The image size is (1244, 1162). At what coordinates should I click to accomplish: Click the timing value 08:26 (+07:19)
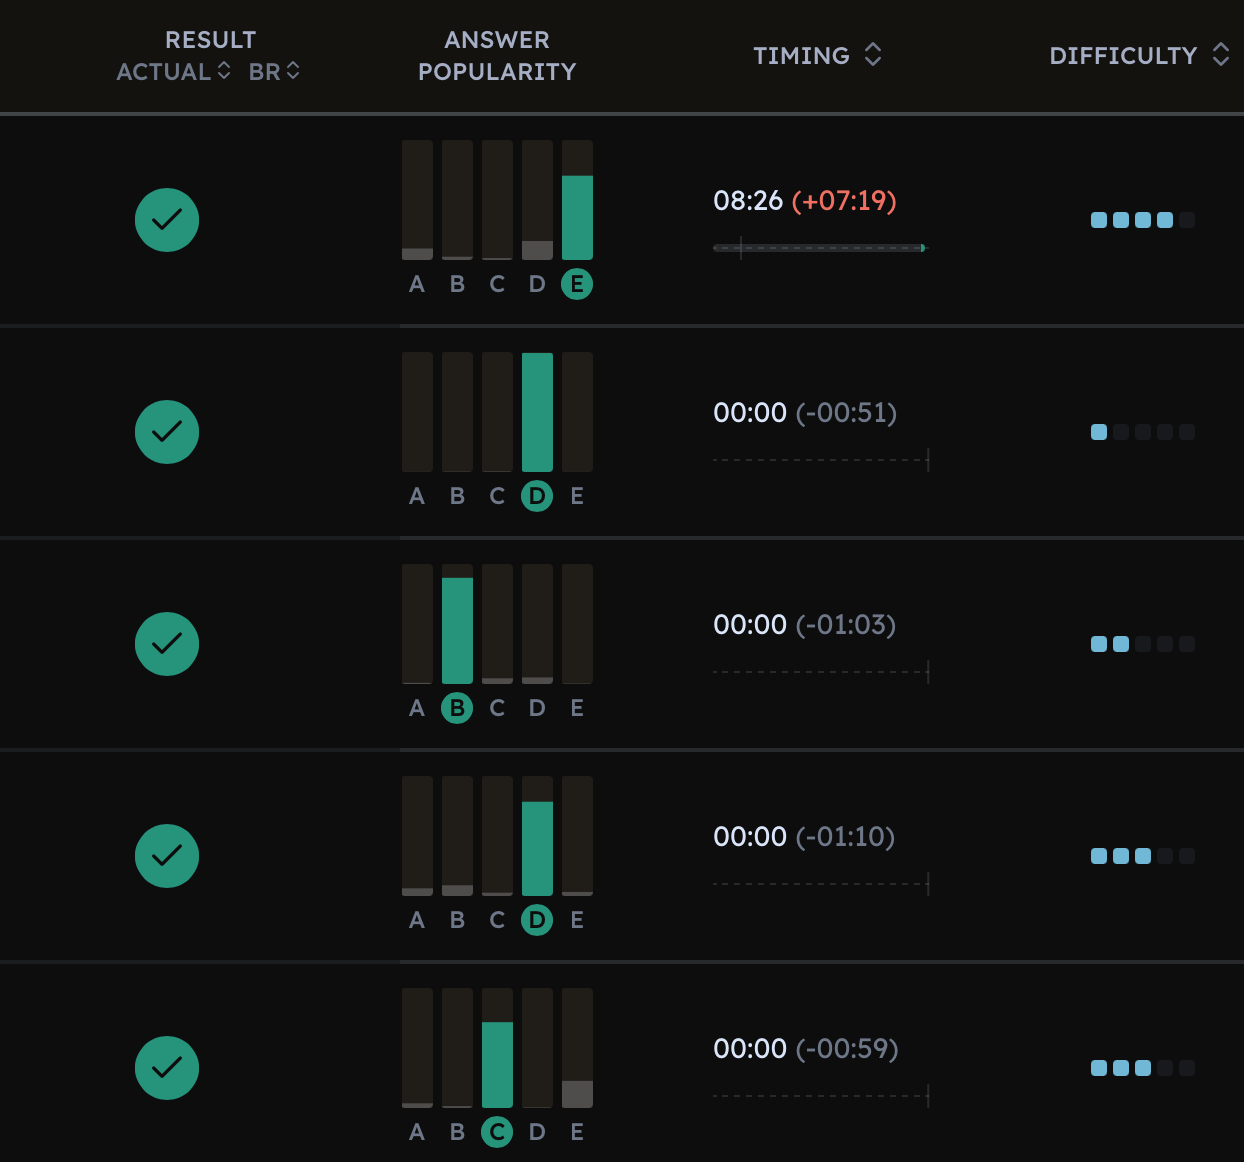click(804, 201)
